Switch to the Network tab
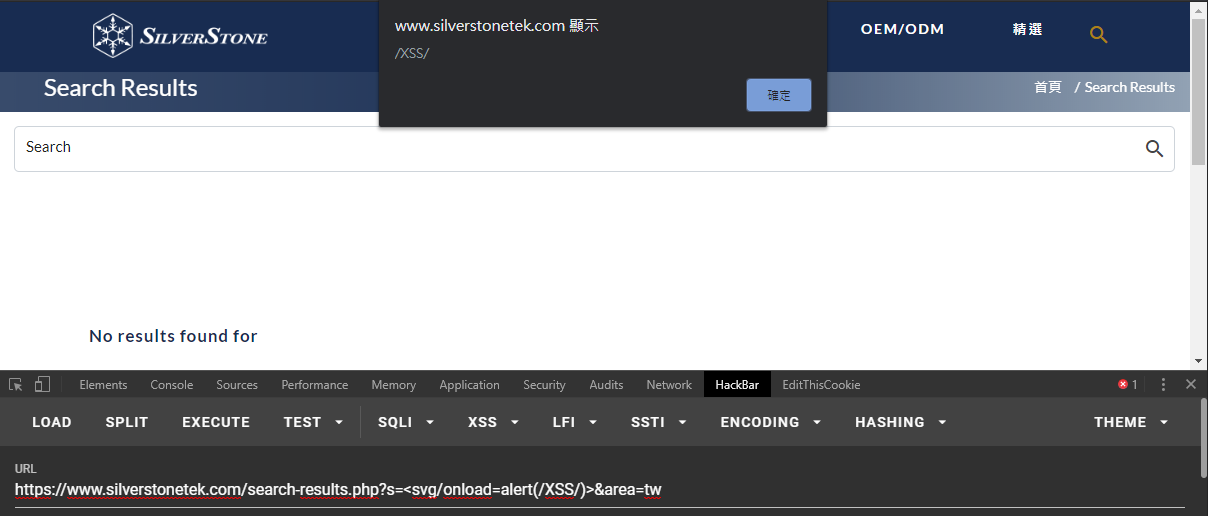The width and height of the screenshot is (1208, 516). point(669,384)
